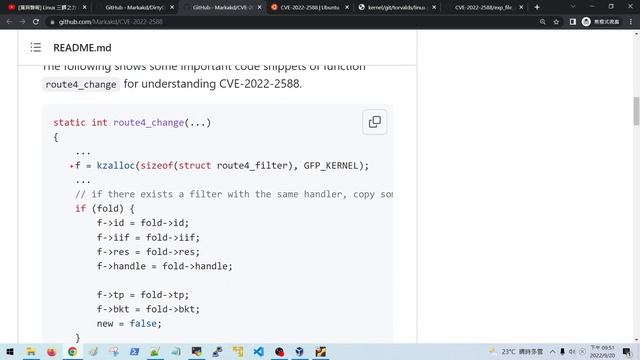Bookmark this page with star

pos(556,22)
